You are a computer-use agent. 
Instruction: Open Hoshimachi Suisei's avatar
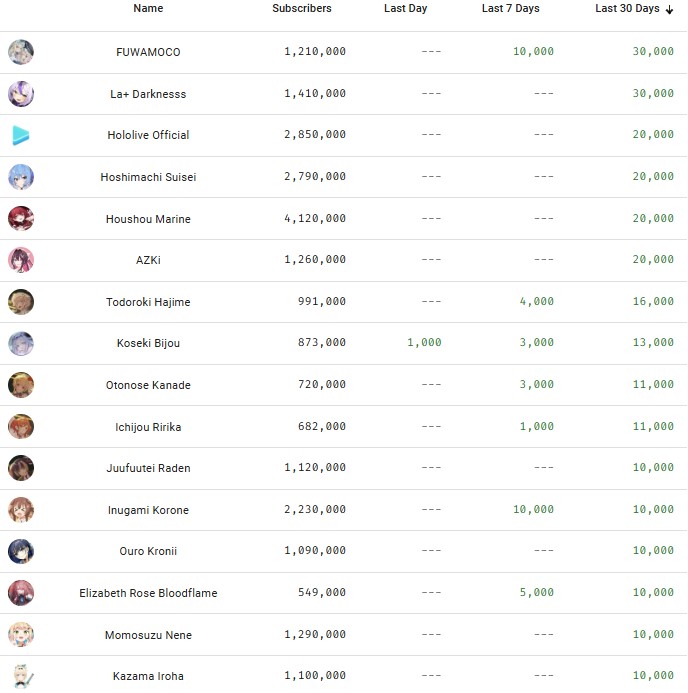[21, 177]
